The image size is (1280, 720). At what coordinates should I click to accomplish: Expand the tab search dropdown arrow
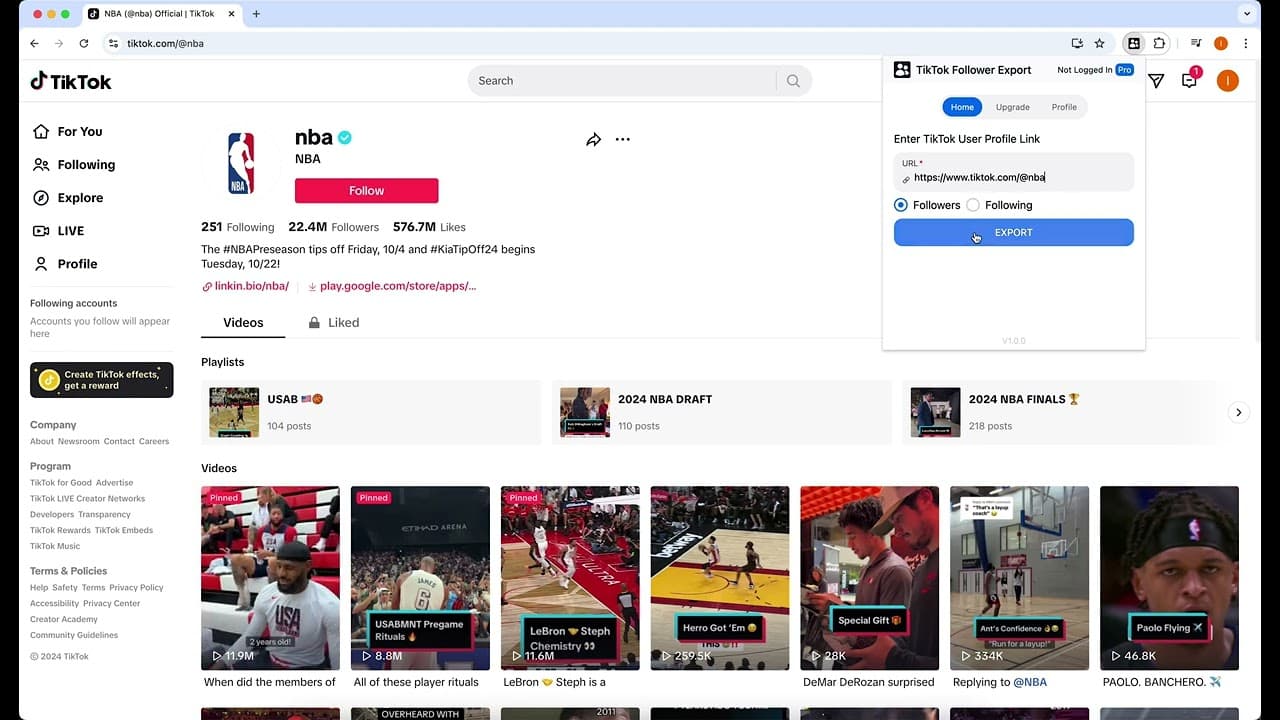[1246, 14]
